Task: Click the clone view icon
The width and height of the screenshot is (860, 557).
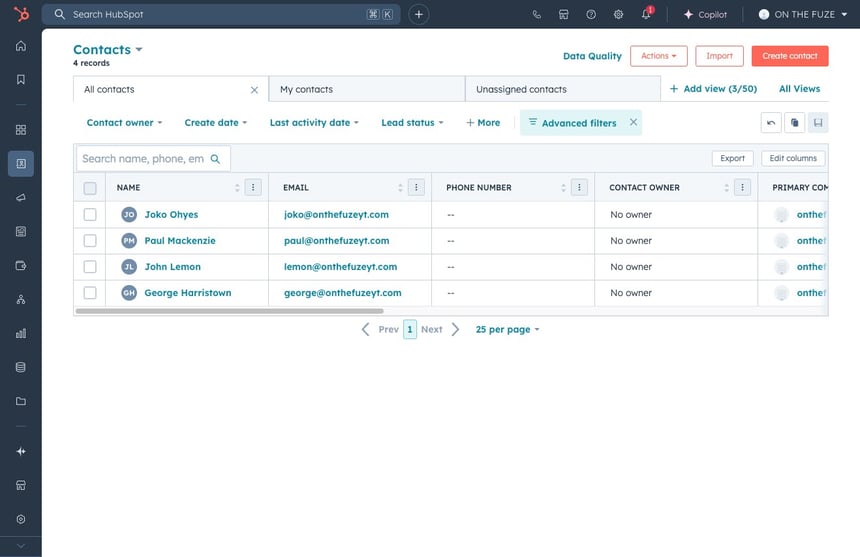Action: point(794,123)
